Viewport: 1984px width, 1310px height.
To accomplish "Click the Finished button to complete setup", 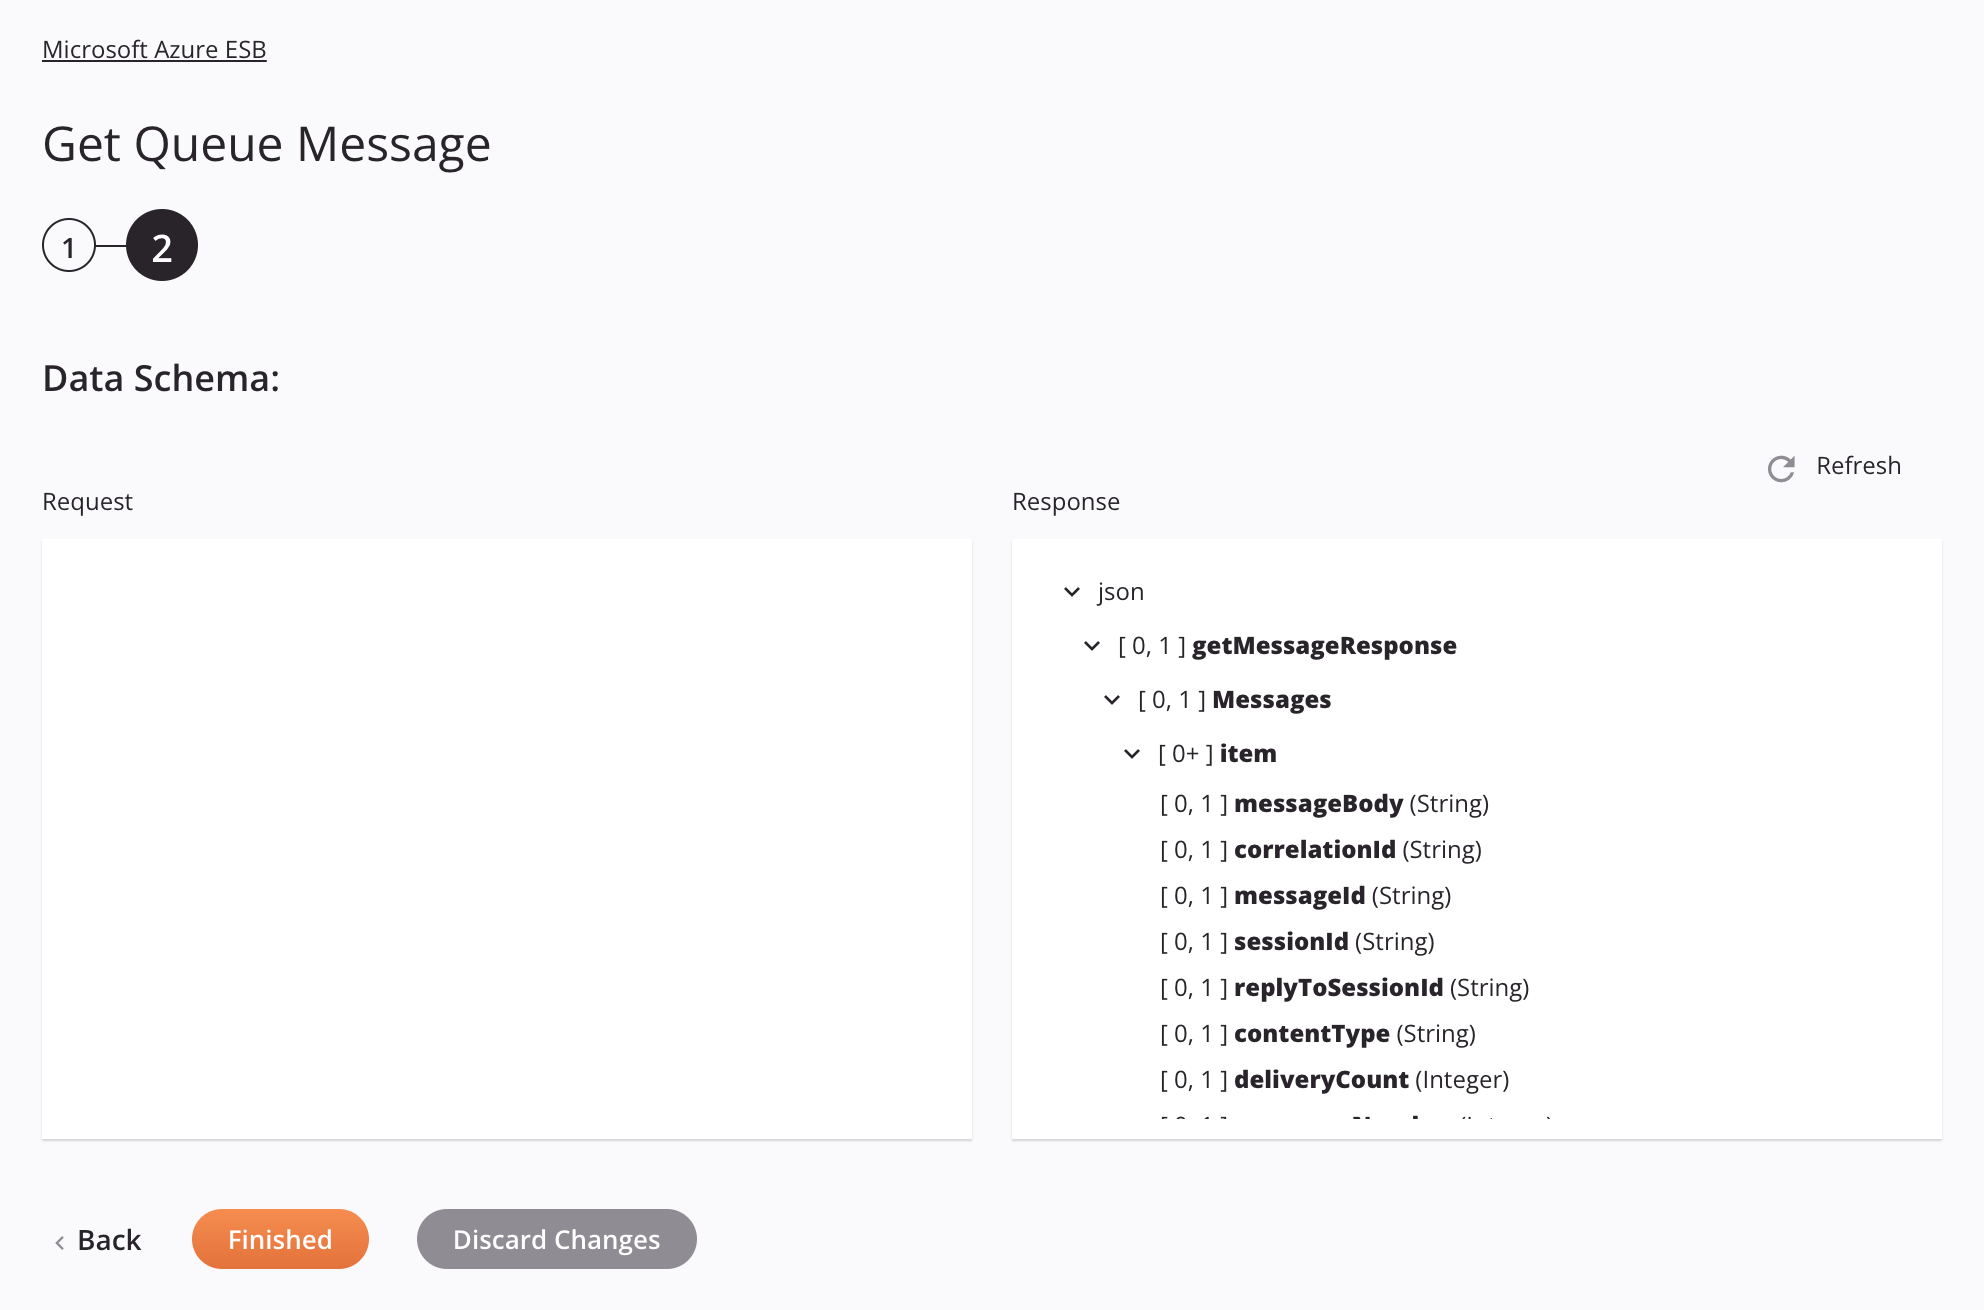I will click(x=279, y=1238).
